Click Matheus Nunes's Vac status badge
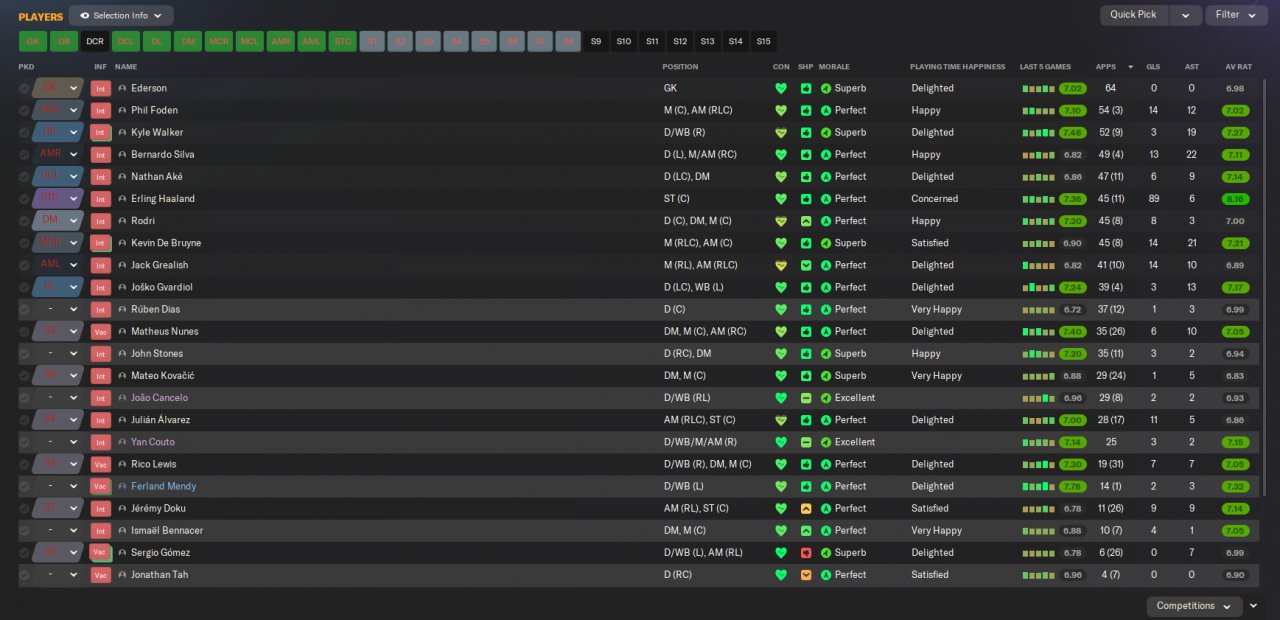Image resolution: width=1280 pixels, height=620 pixels. click(x=100, y=331)
